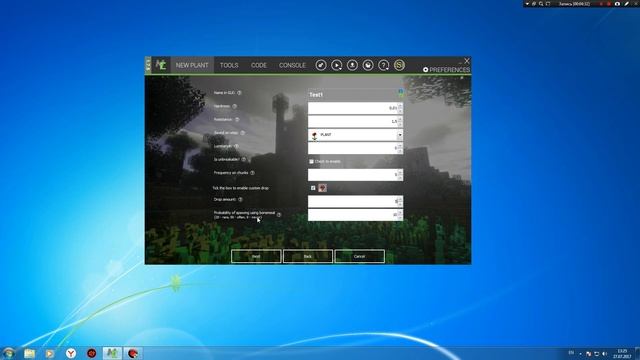640x360 pixels.
Task: Click the Luminance spinner arrows
Action: (400, 148)
